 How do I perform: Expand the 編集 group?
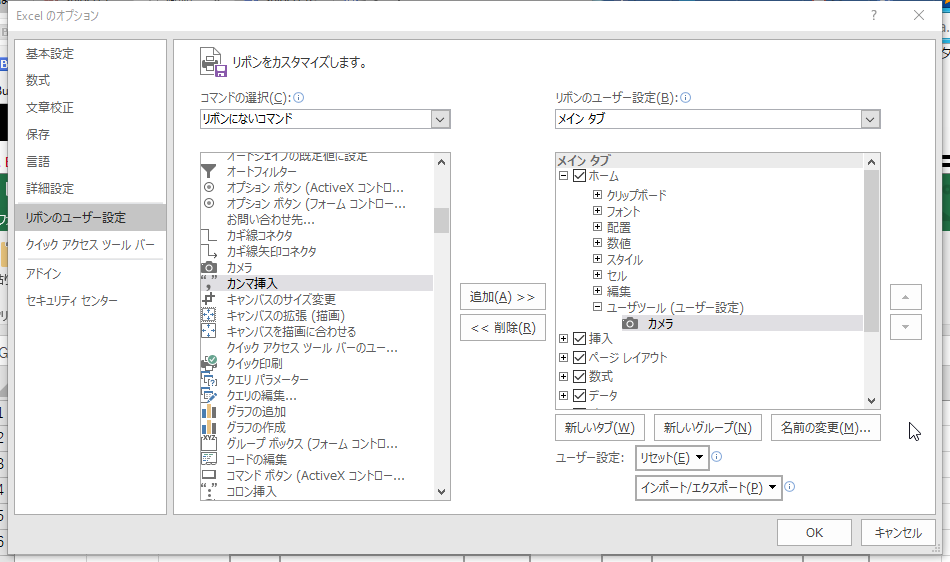(597, 291)
